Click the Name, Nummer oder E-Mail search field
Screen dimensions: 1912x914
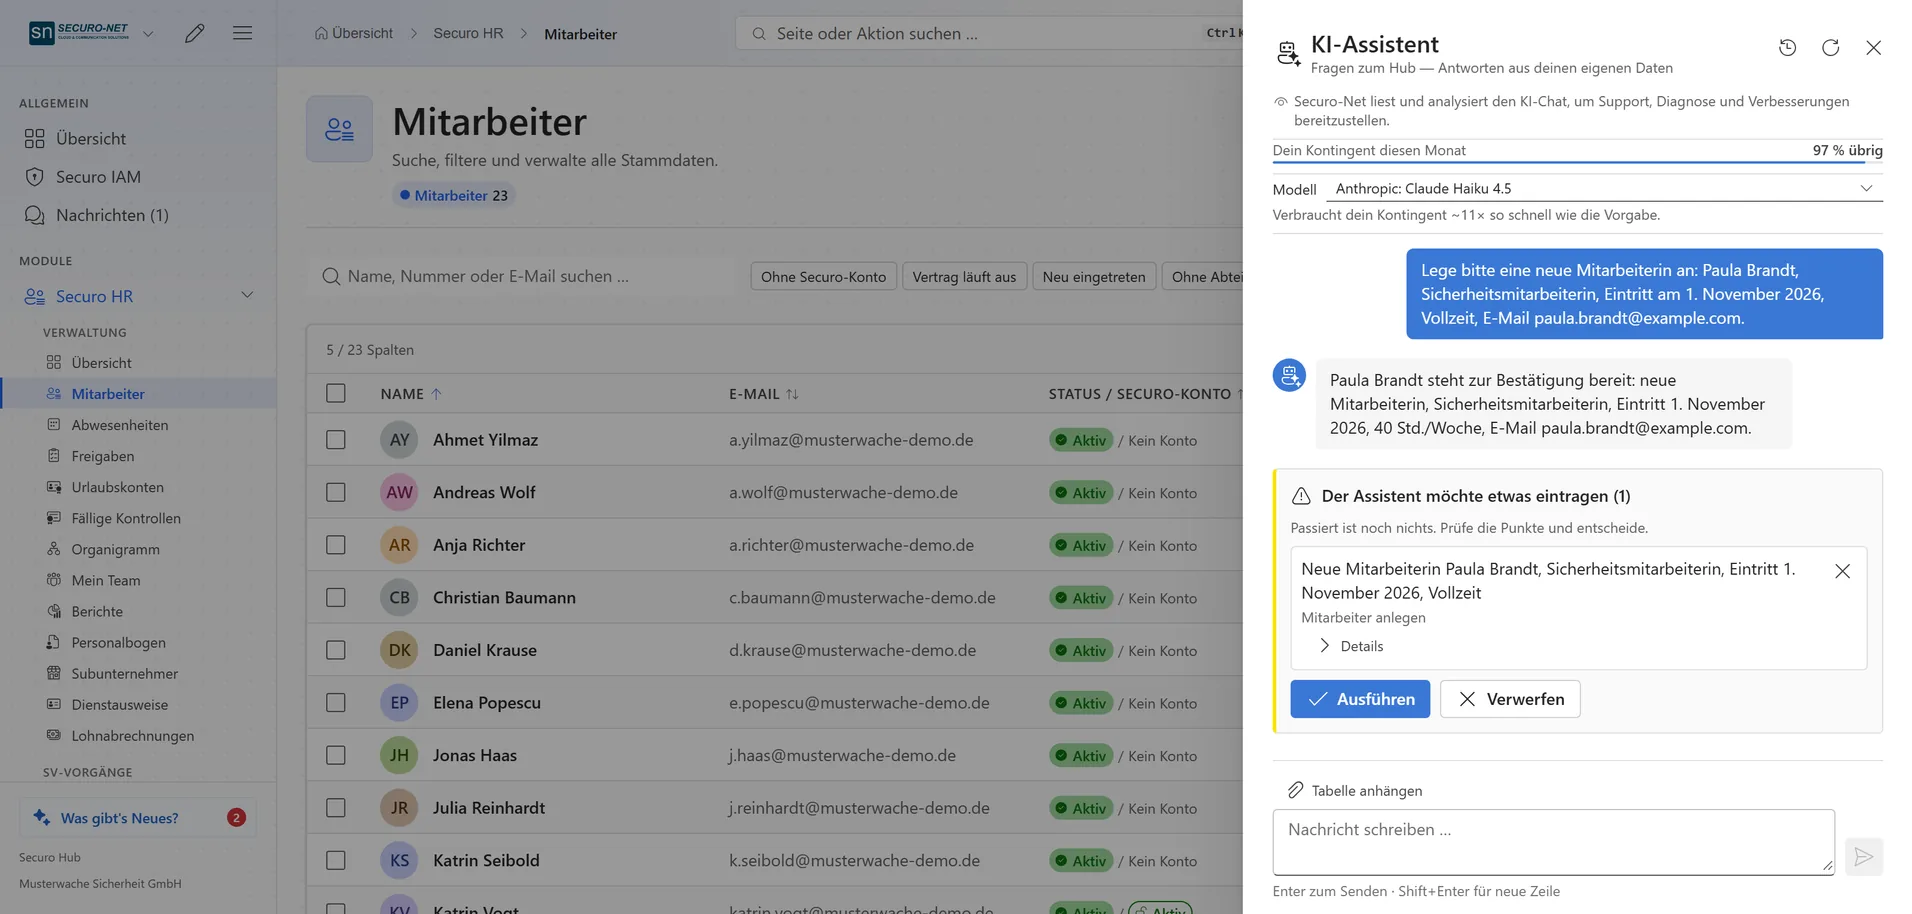click(x=520, y=276)
